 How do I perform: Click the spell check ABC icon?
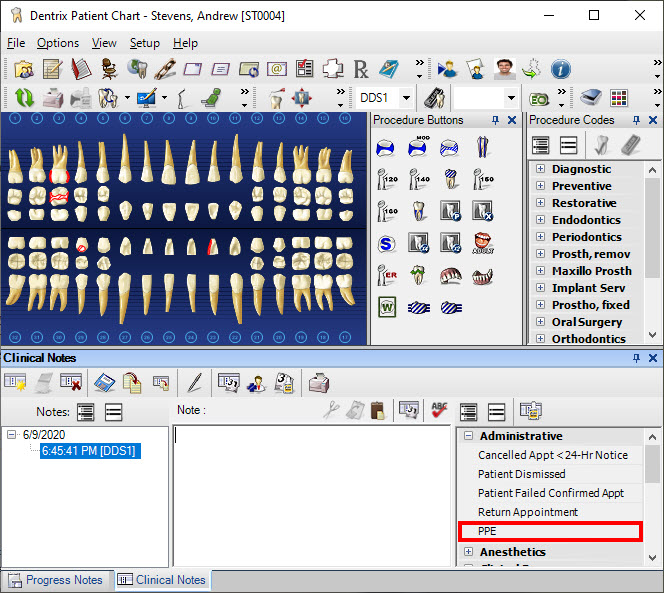[439, 410]
